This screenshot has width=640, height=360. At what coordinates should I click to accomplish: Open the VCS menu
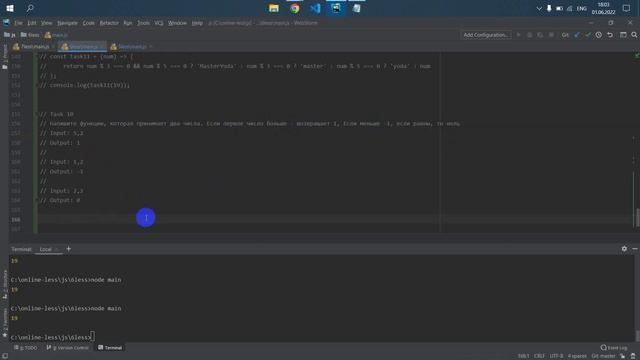[x=159, y=23]
